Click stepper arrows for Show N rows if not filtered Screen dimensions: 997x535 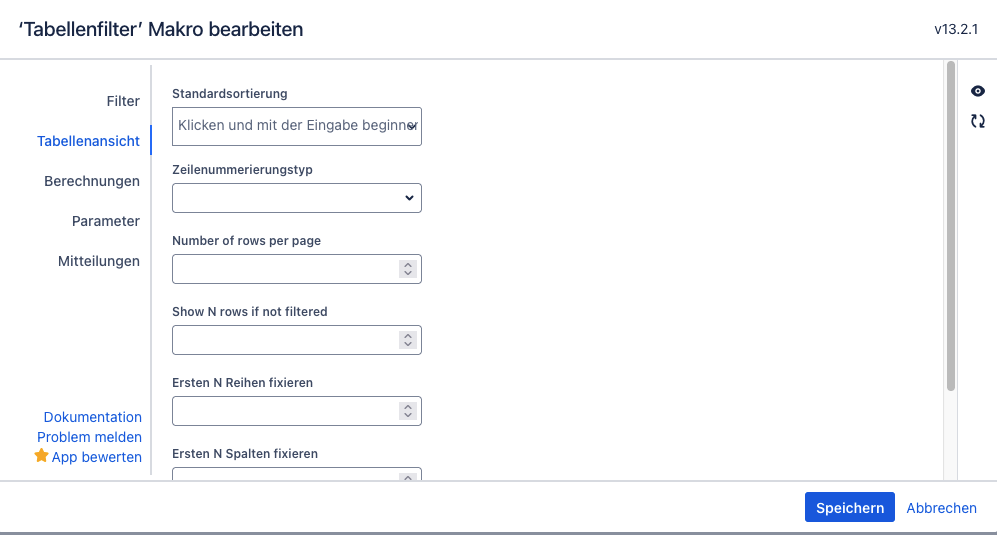[407, 340]
